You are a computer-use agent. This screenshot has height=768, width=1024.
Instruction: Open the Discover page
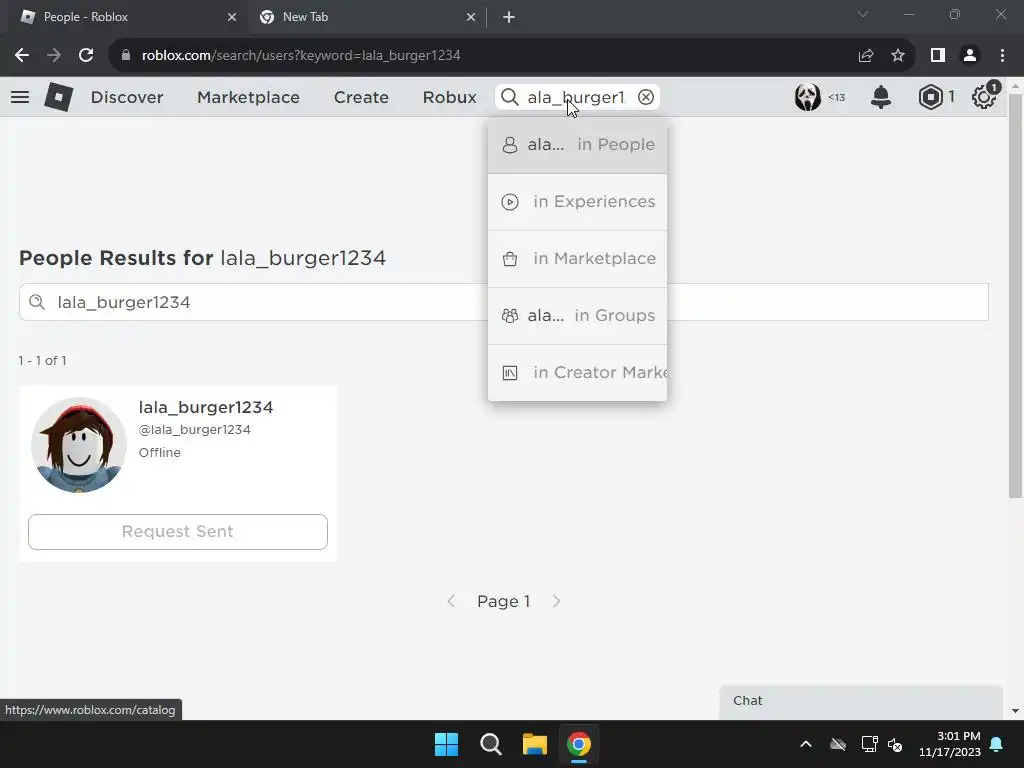pyautogui.click(x=127, y=97)
